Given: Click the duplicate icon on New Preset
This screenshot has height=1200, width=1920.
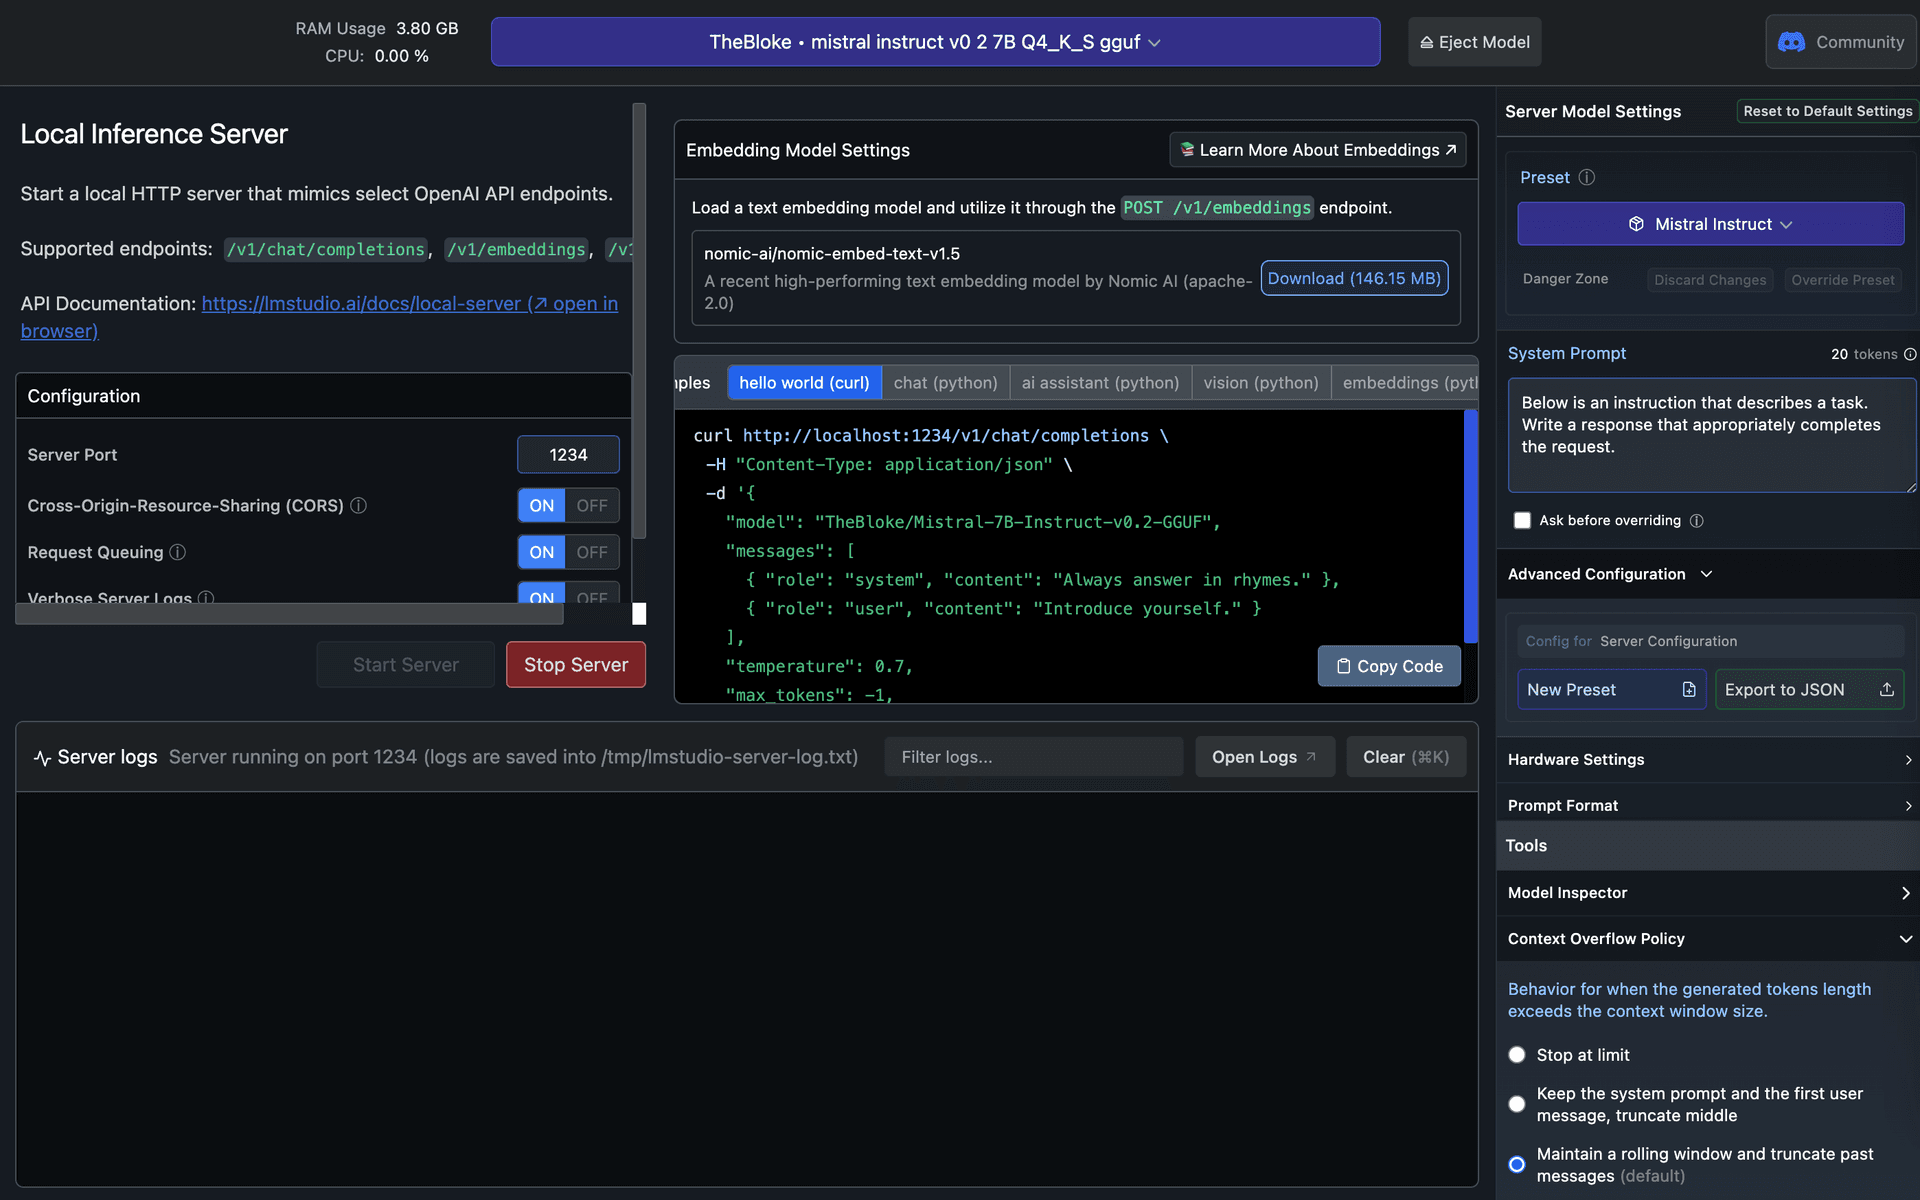Looking at the screenshot, I should [x=1689, y=689].
